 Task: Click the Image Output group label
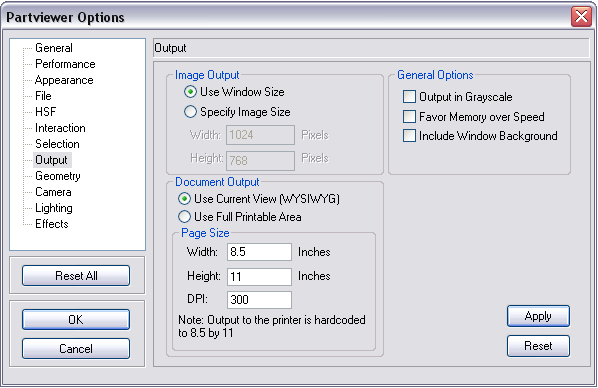click(x=207, y=75)
